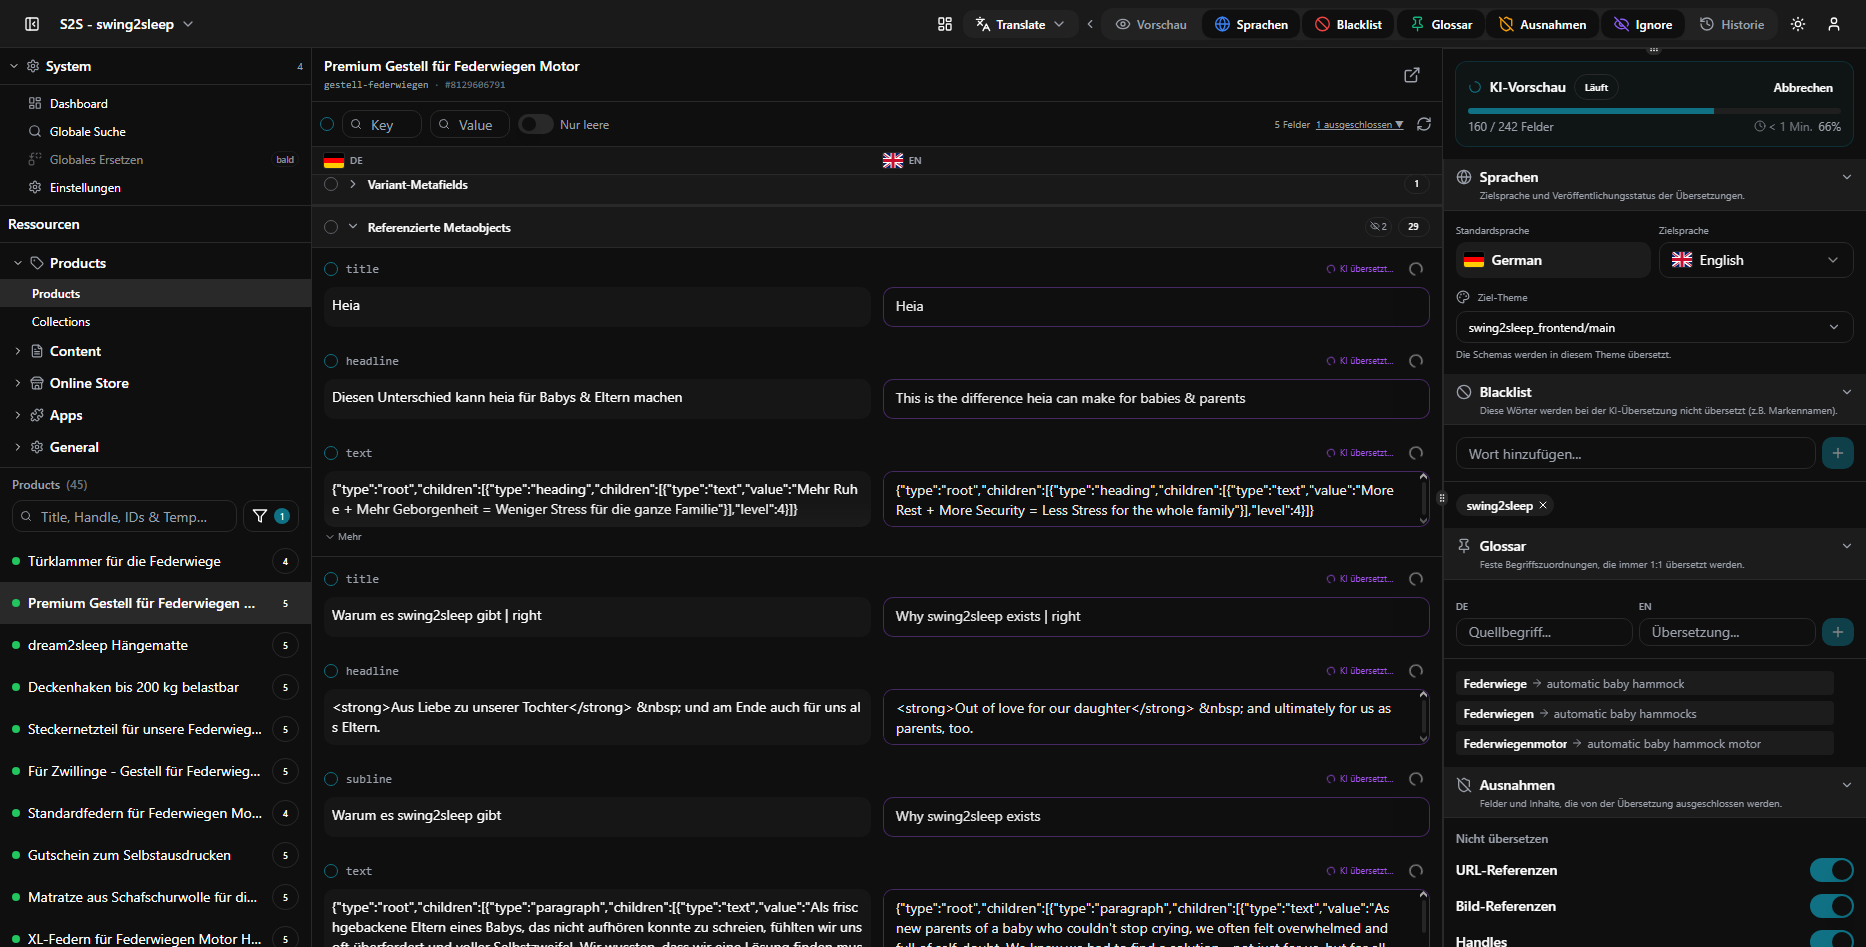This screenshot has height=947, width=1866.
Task: Click the products filter funnel icon
Action: (260, 516)
